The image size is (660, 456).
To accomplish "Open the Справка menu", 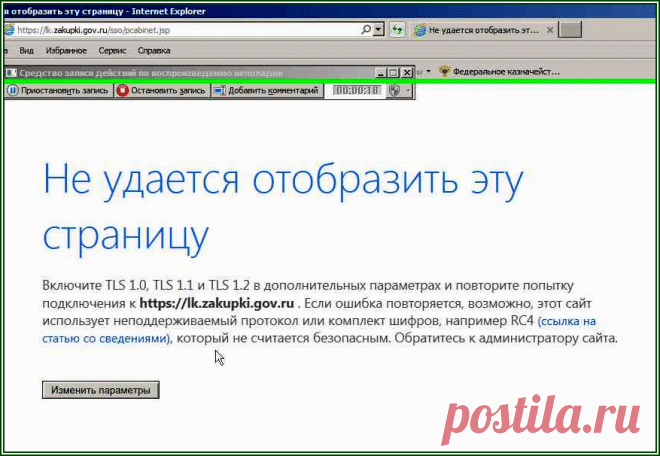I will [154, 51].
